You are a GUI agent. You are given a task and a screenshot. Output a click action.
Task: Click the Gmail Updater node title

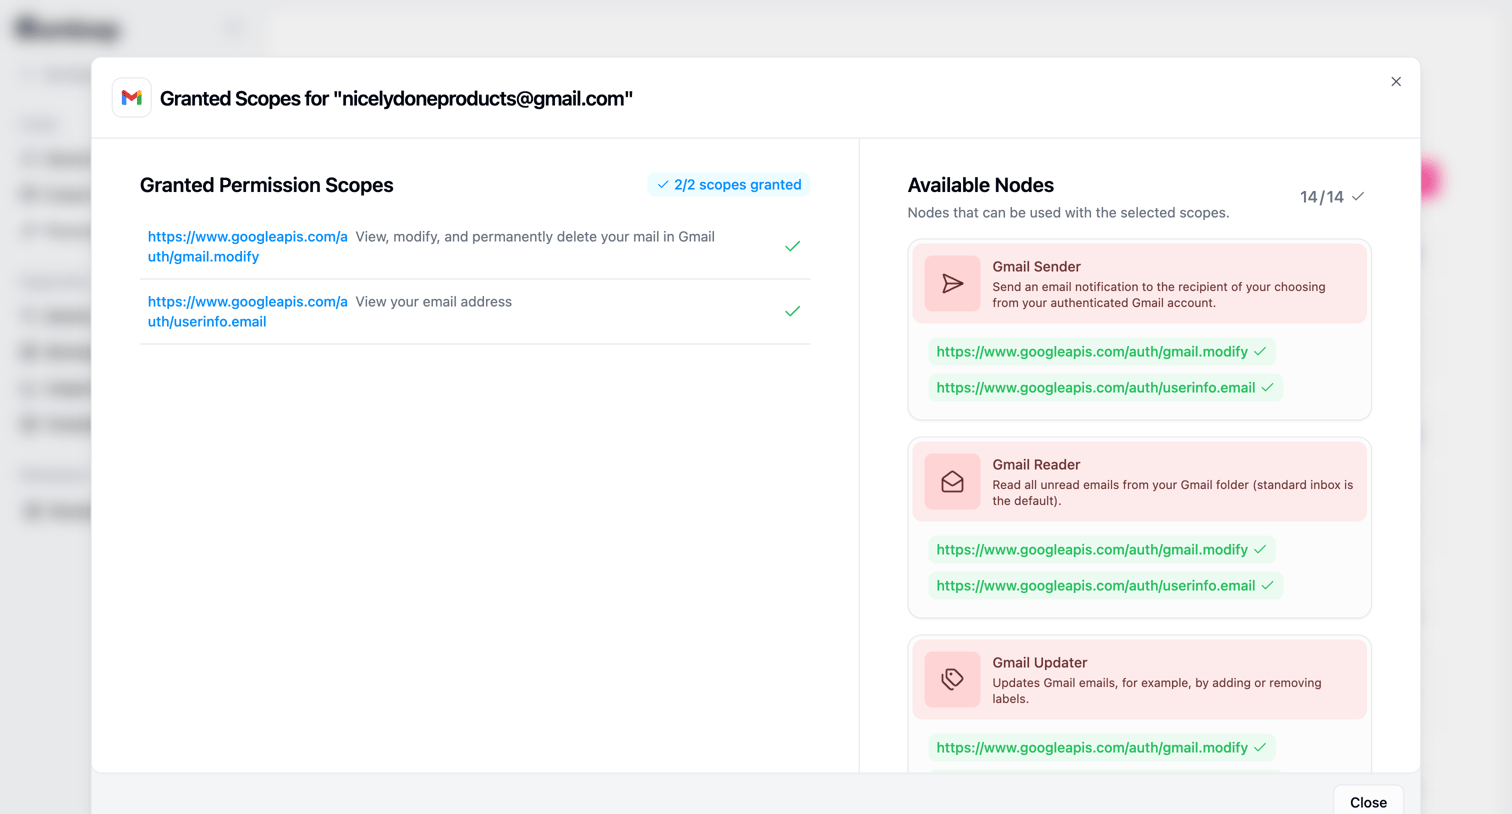1039,663
